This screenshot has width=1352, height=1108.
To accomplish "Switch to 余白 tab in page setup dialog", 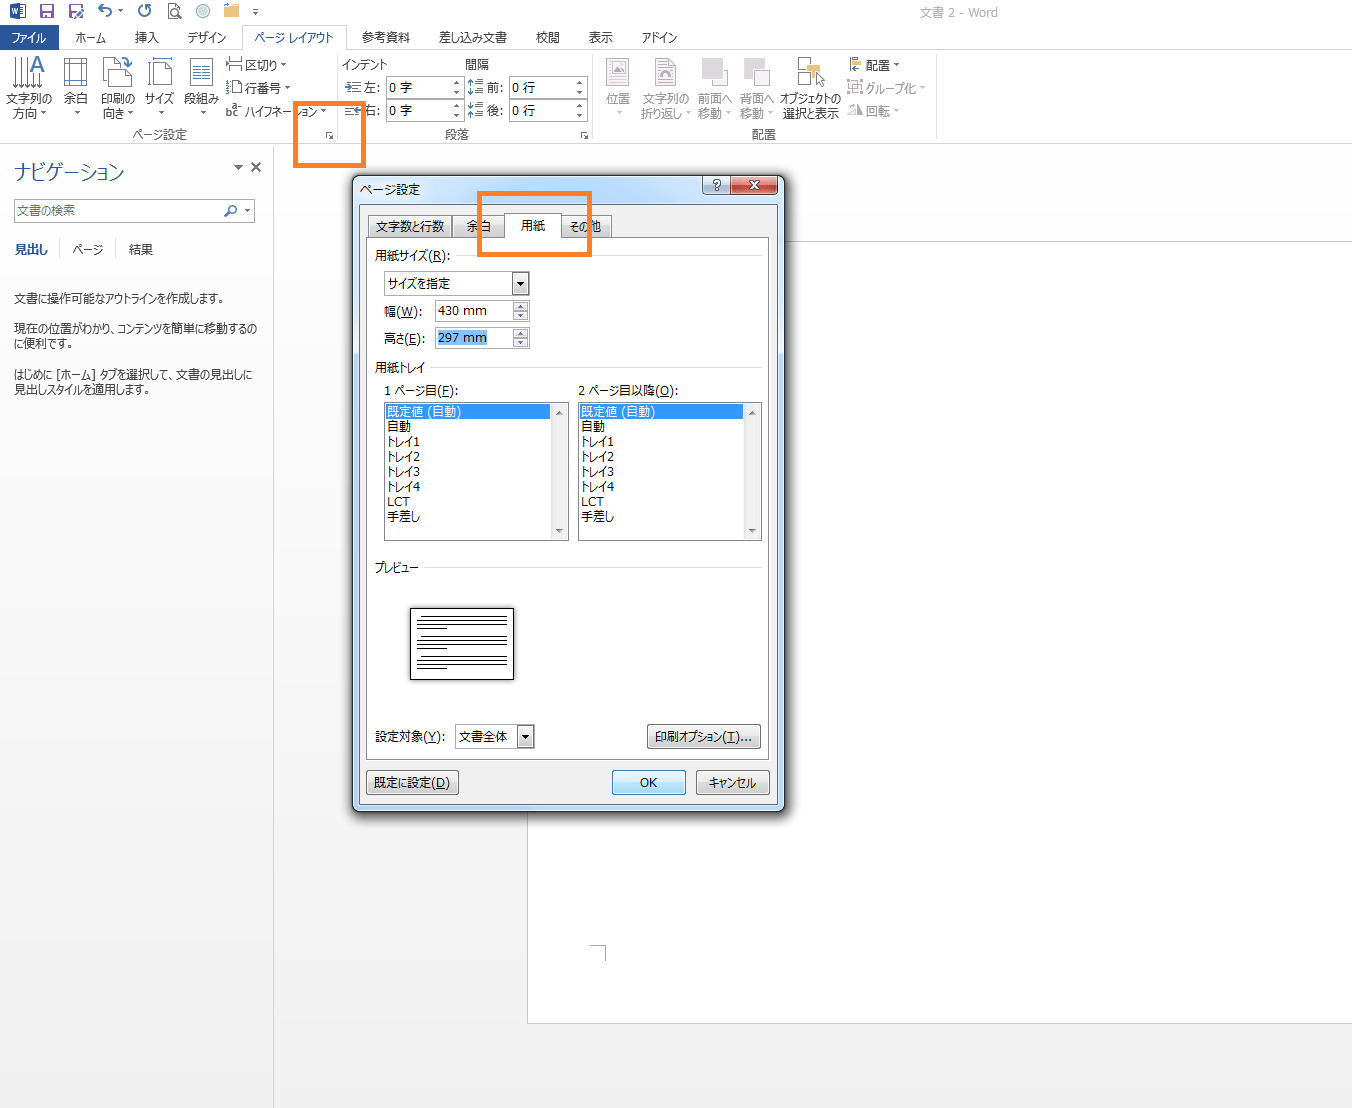I will click(x=478, y=227).
